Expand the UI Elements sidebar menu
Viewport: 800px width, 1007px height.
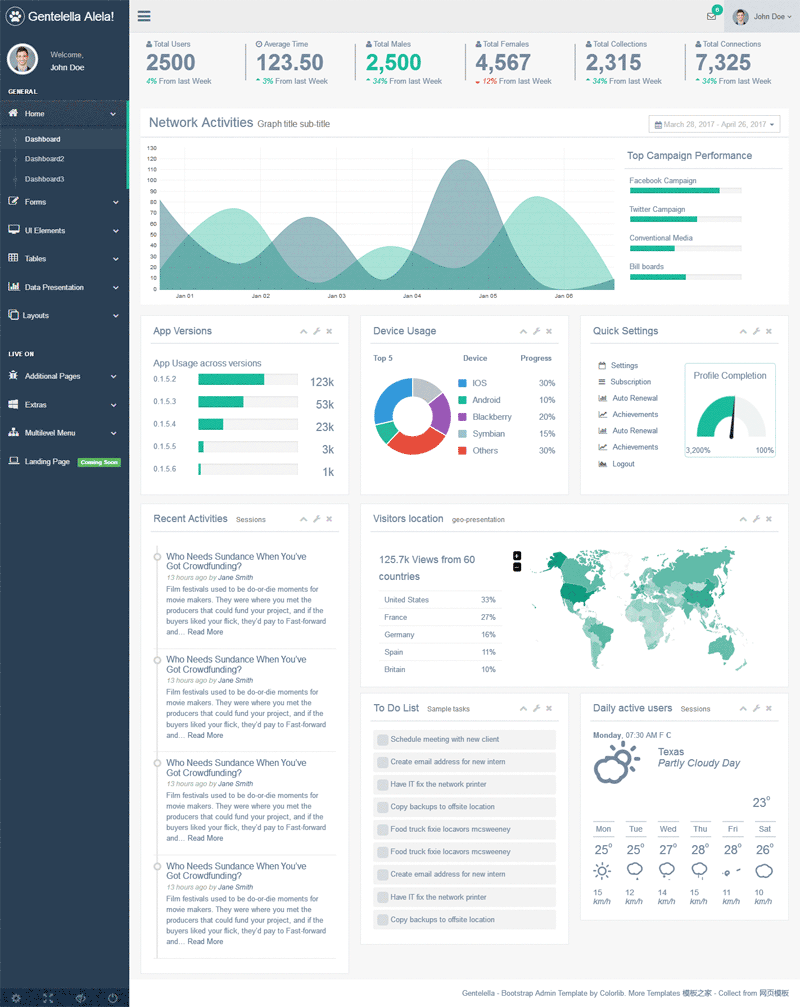point(64,230)
